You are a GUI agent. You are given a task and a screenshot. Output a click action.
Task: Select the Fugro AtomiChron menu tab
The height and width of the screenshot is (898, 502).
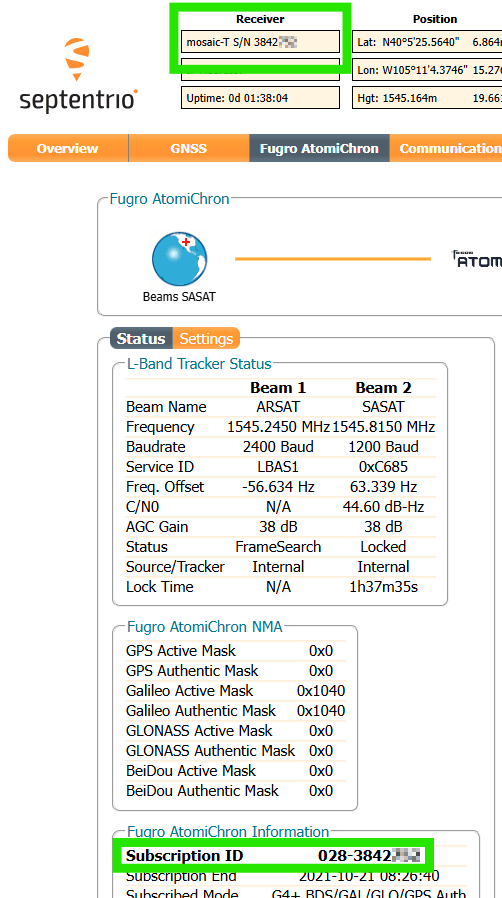pos(319,148)
